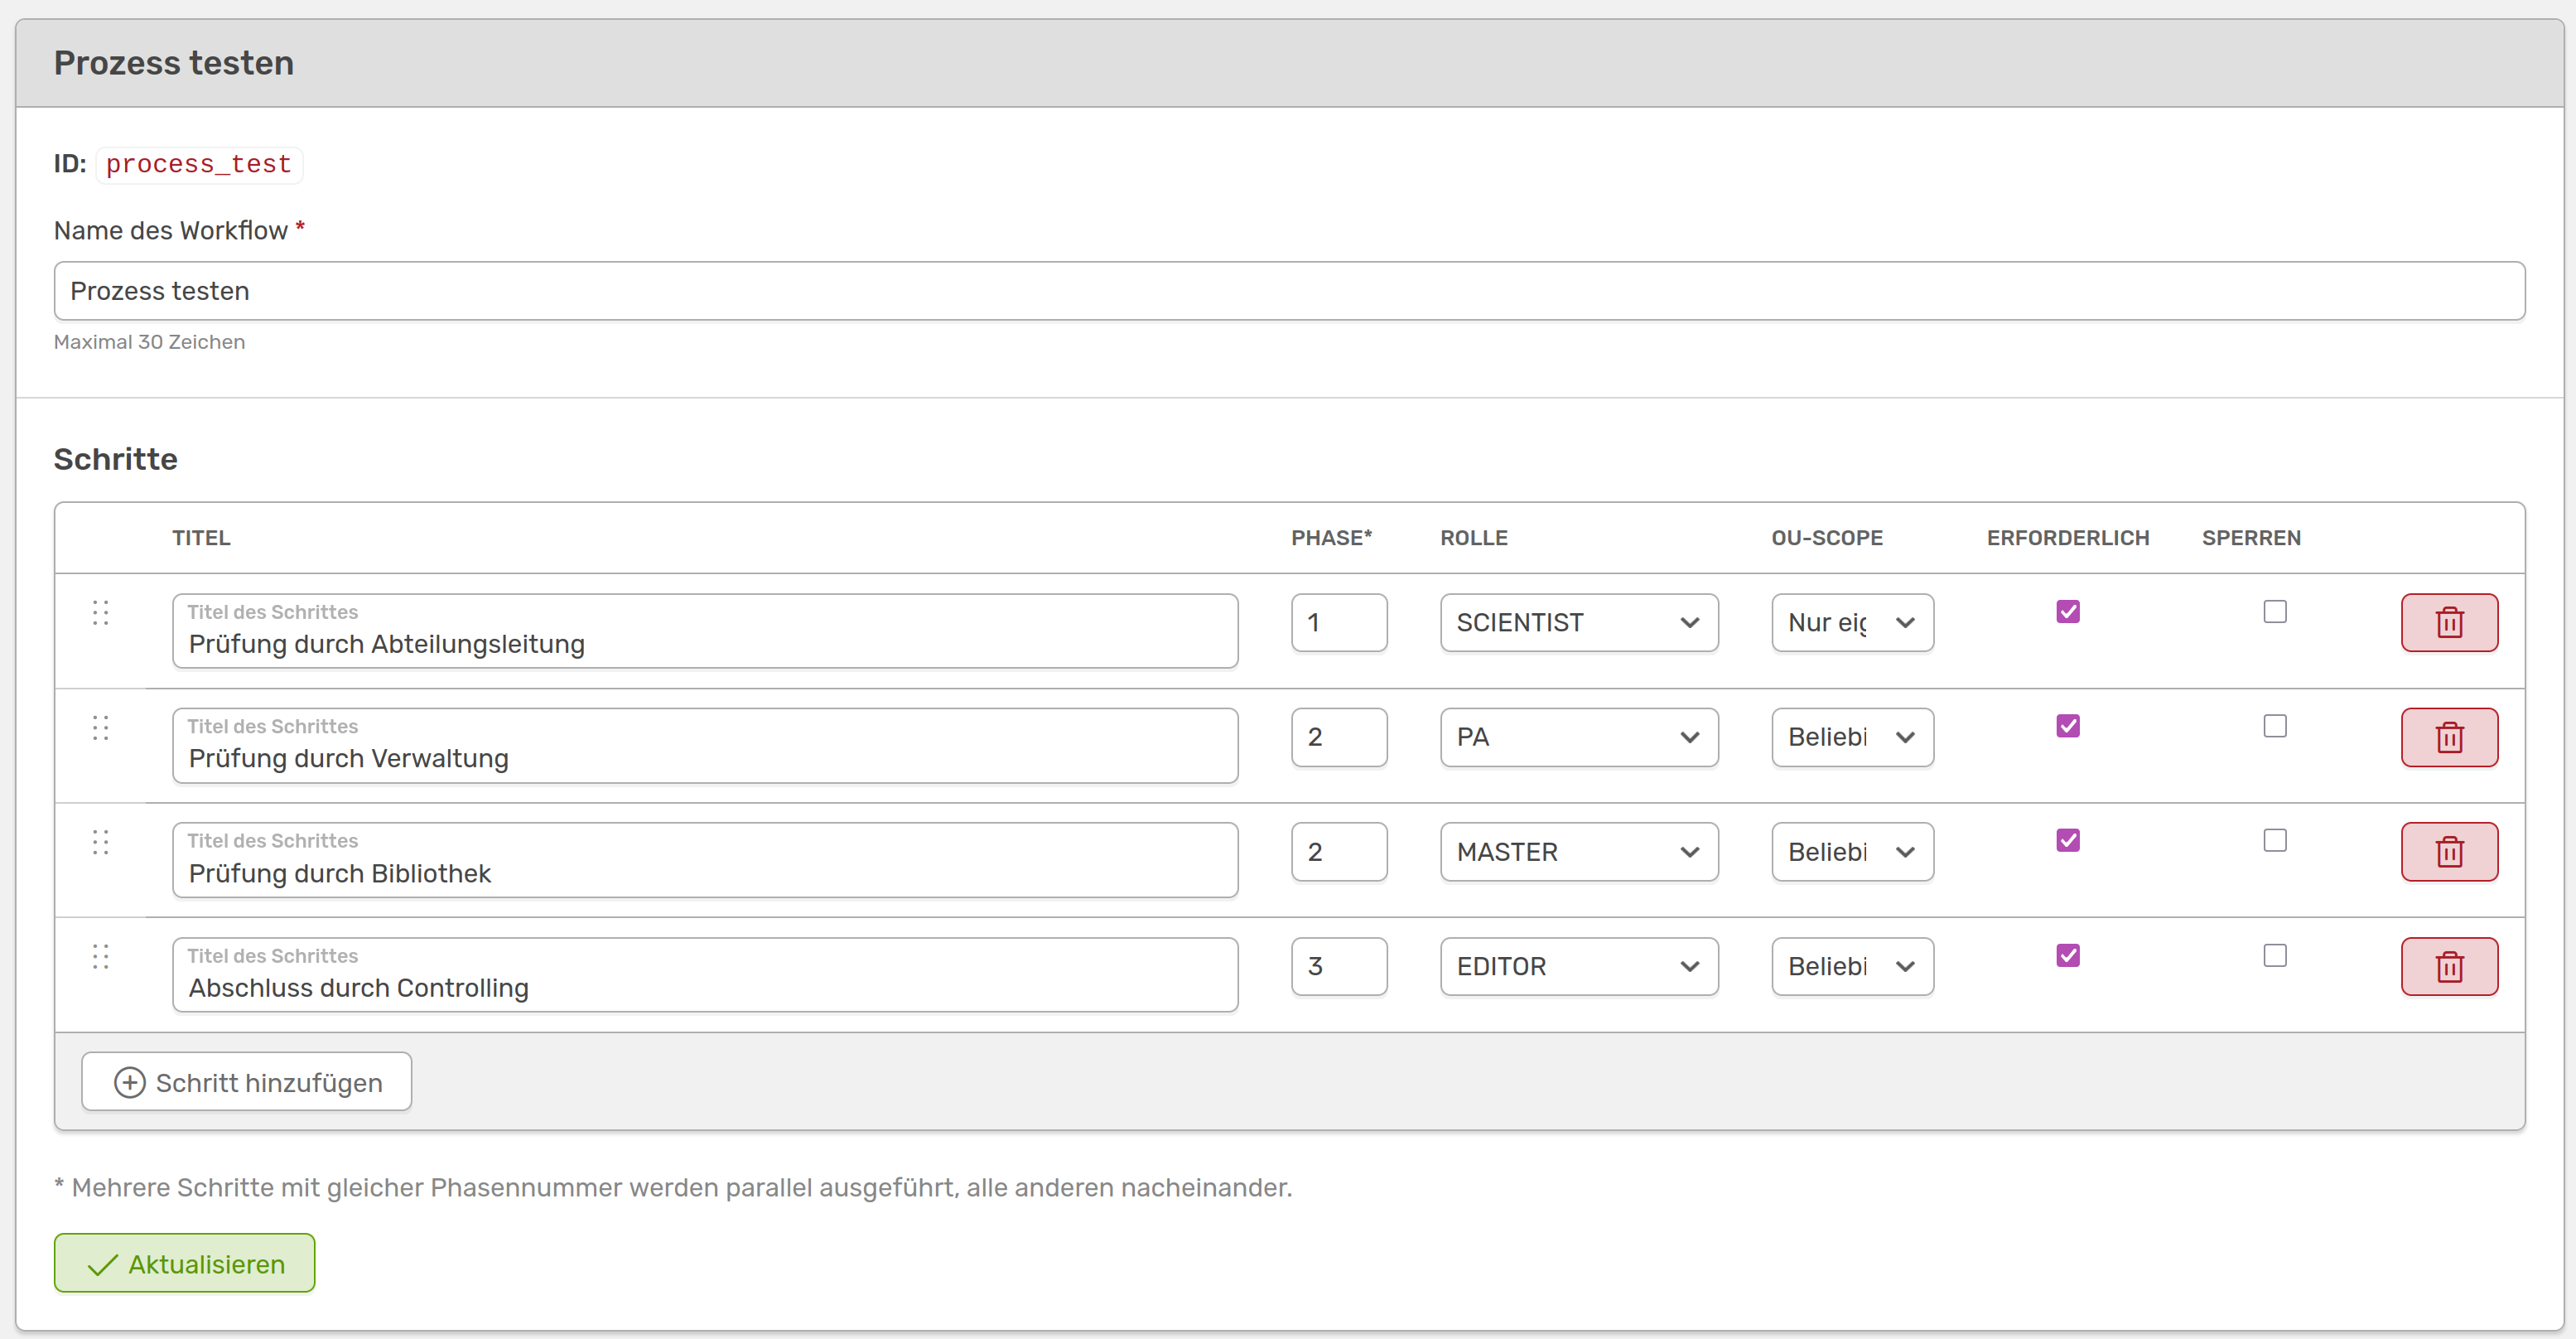
Task: Open the MASTER role dropdown
Action: [x=1578, y=851]
